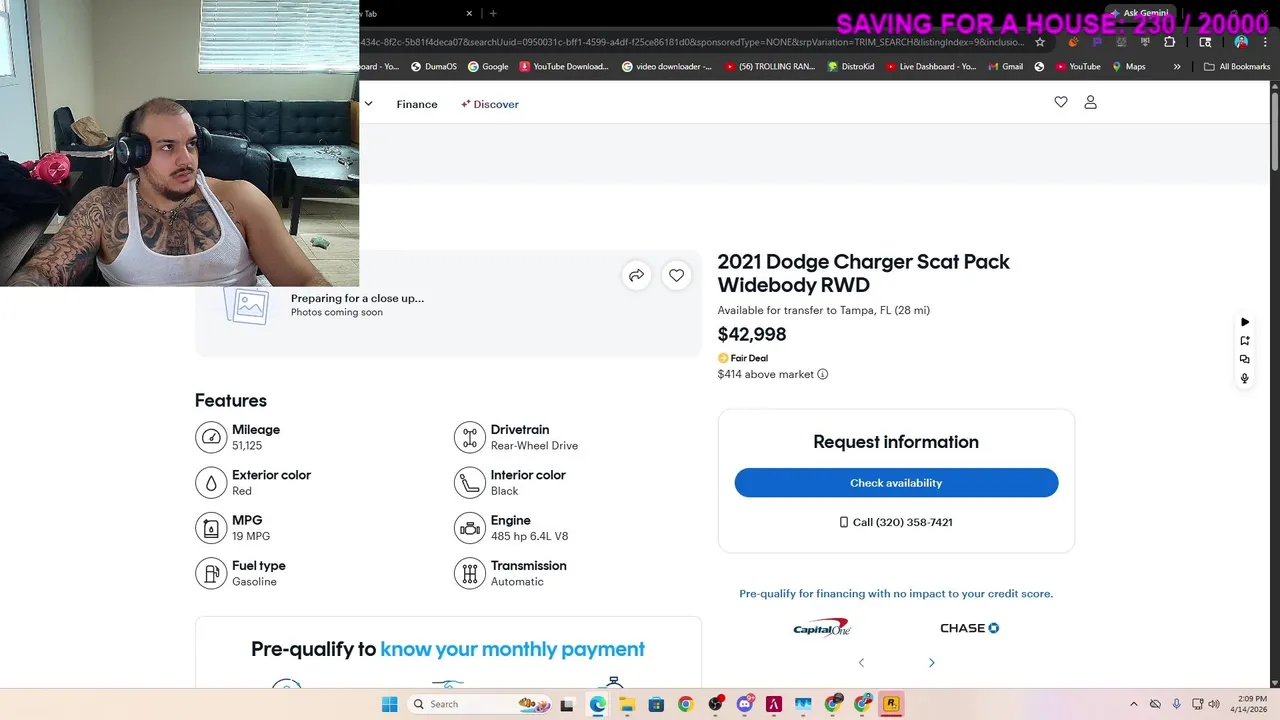Save the listing with the heart icon beside share
Screen dimensions: 1280x720
click(677, 275)
